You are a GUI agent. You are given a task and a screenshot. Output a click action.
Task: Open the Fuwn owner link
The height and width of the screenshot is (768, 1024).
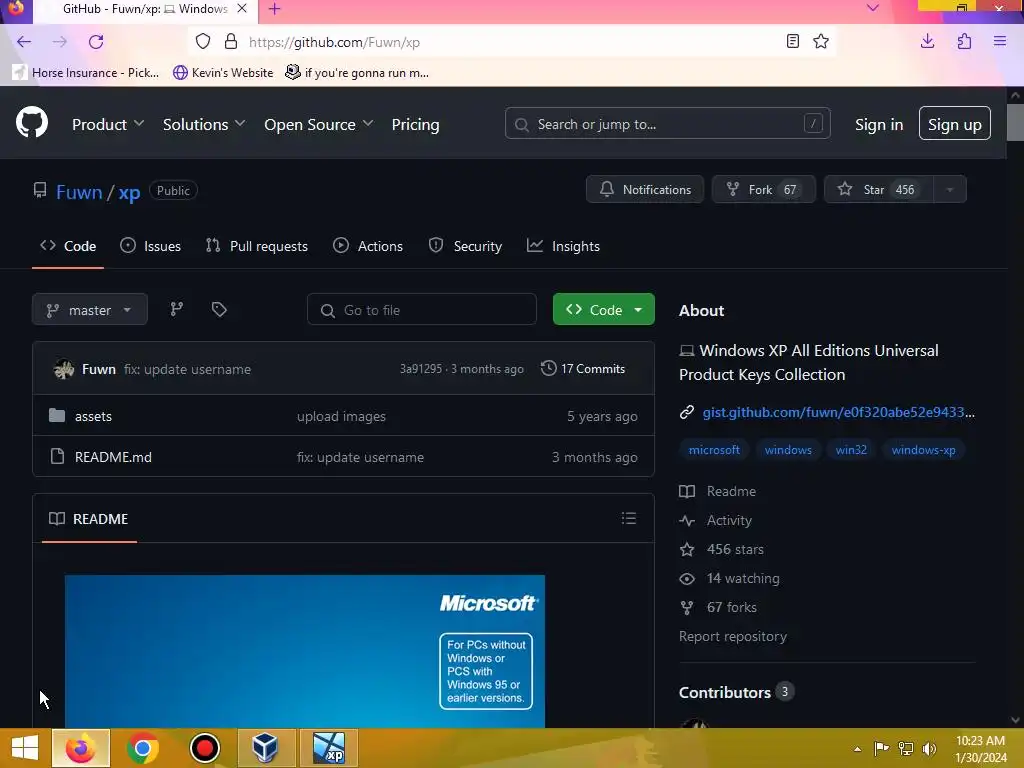tap(79, 192)
